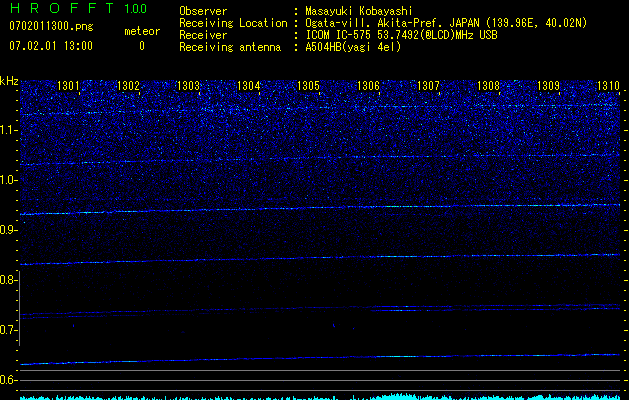Select observer name Masayuki Kobayashi

[359, 11]
